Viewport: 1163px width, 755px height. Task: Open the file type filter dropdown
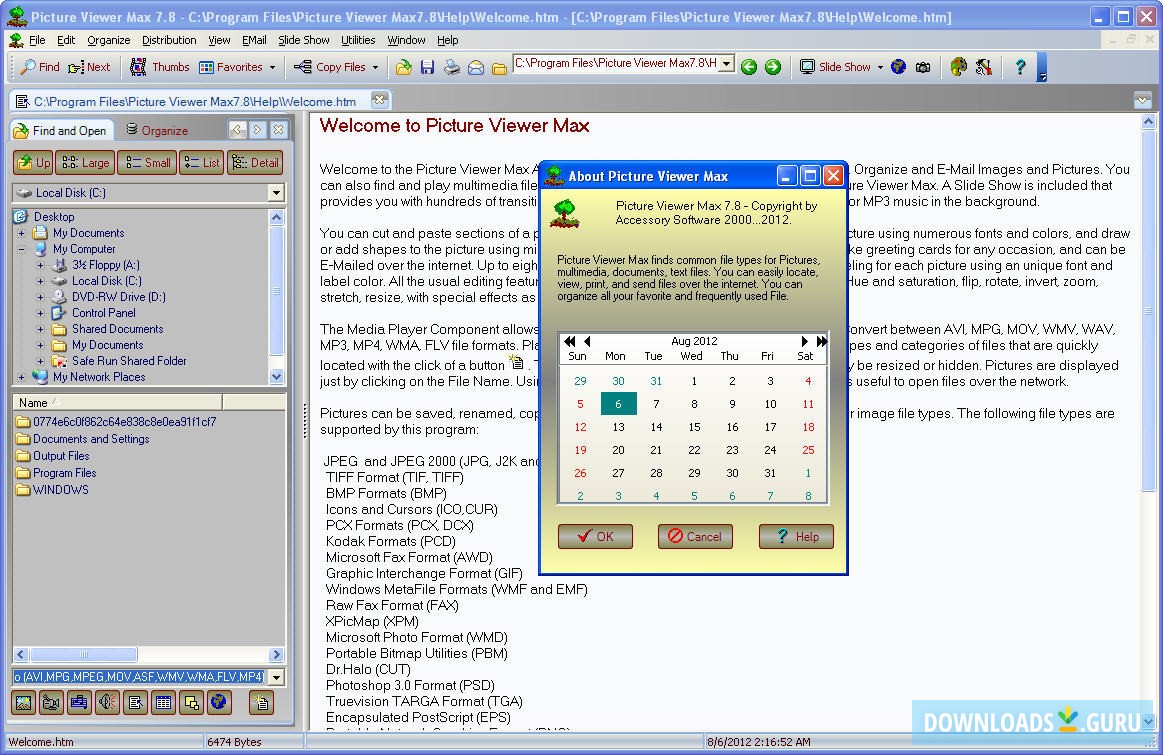pyautogui.click(x=276, y=677)
